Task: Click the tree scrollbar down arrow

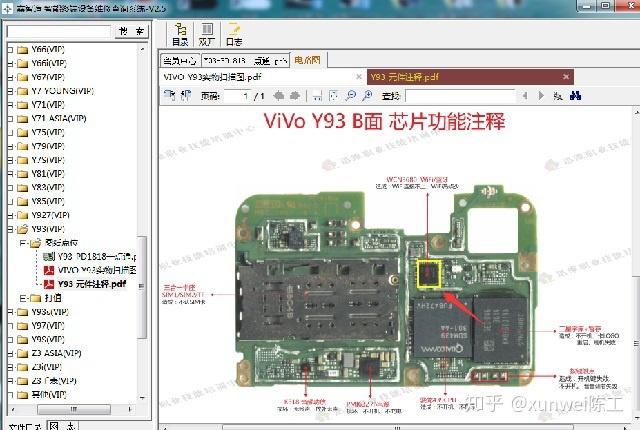Action: (142, 397)
